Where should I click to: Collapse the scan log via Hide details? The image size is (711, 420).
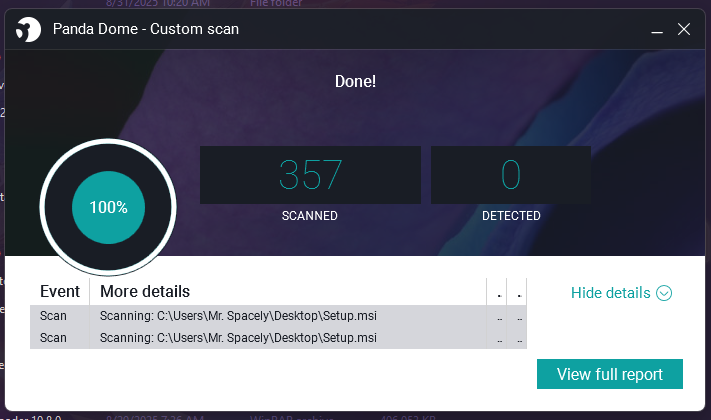click(621, 293)
